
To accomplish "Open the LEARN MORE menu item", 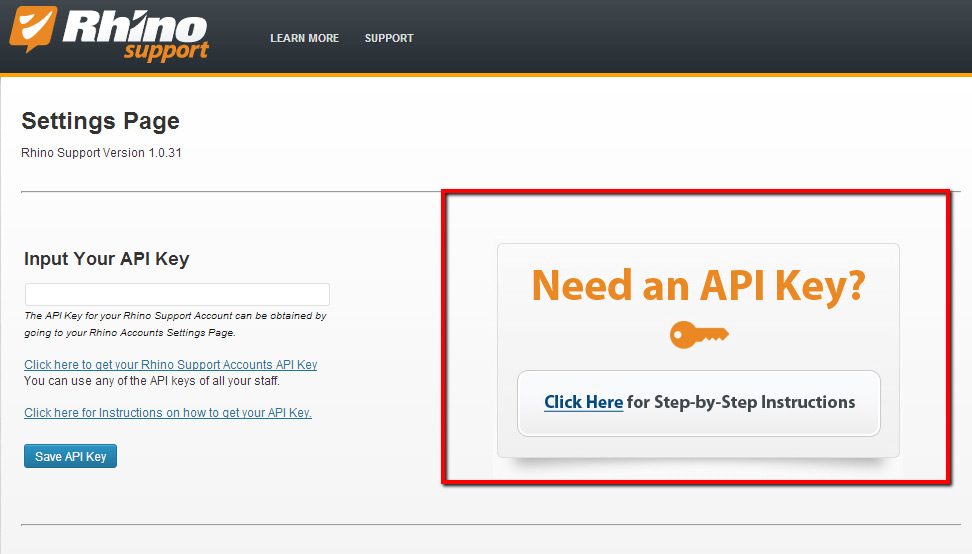I will click(x=304, y=38).
